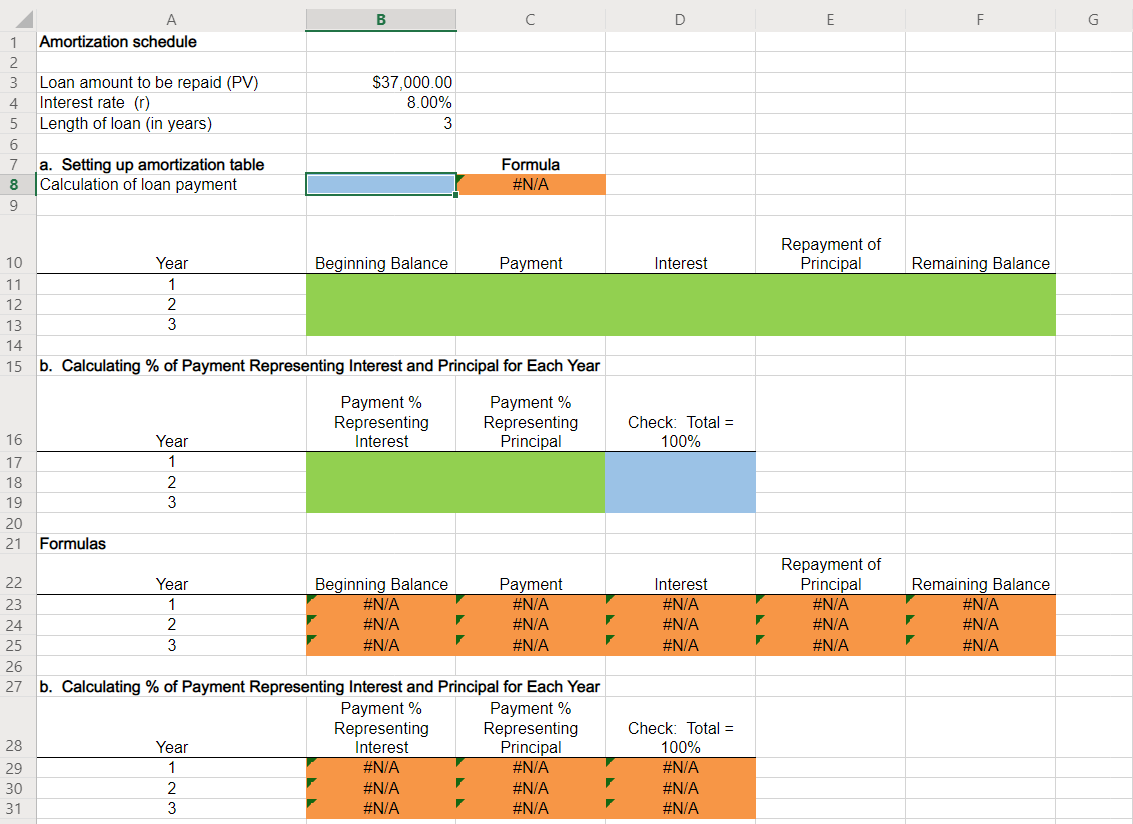Click the green error indicator on the #N/A Formula cell
Viewport: 1133px width, 824px height.
pyautogui.click(x=460, y=179)
